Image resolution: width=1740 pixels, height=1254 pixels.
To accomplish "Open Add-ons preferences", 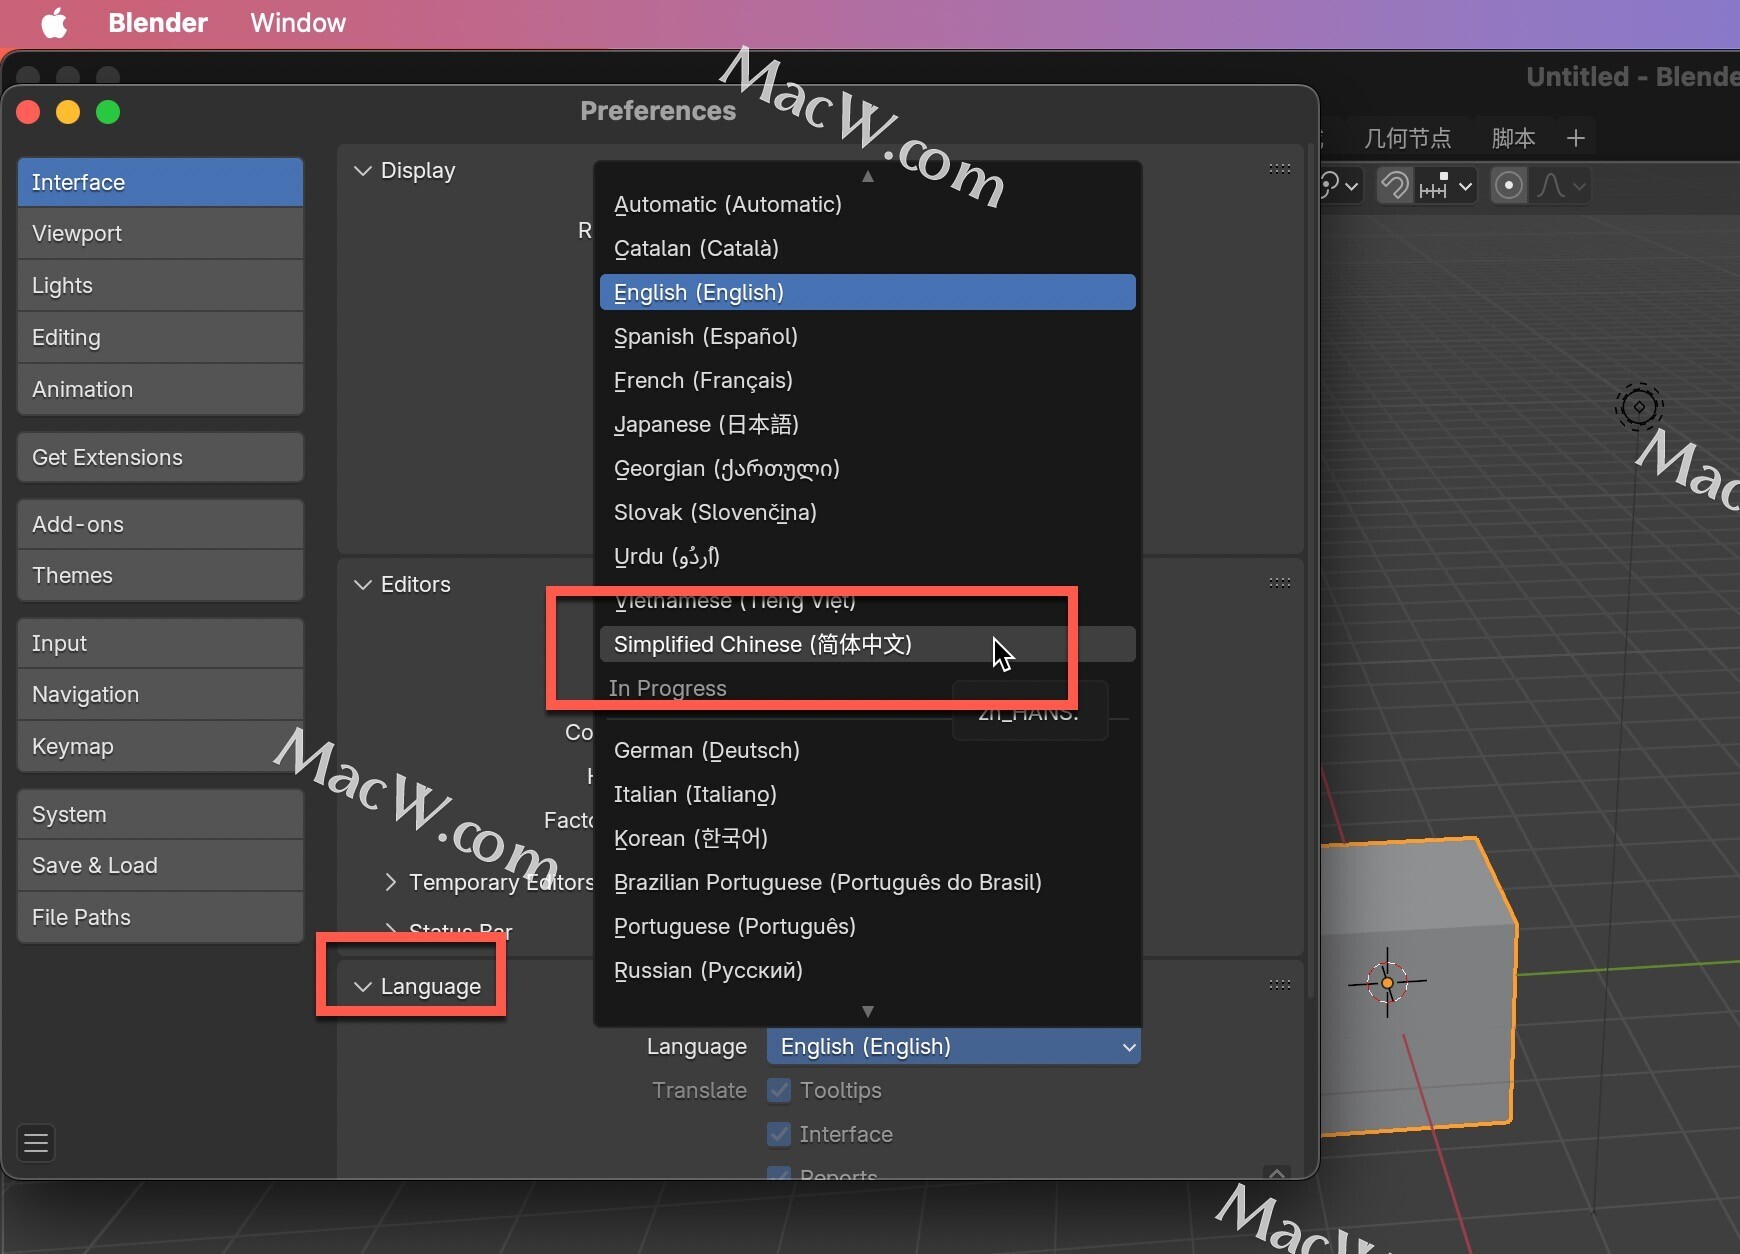I will pos(160,524).
